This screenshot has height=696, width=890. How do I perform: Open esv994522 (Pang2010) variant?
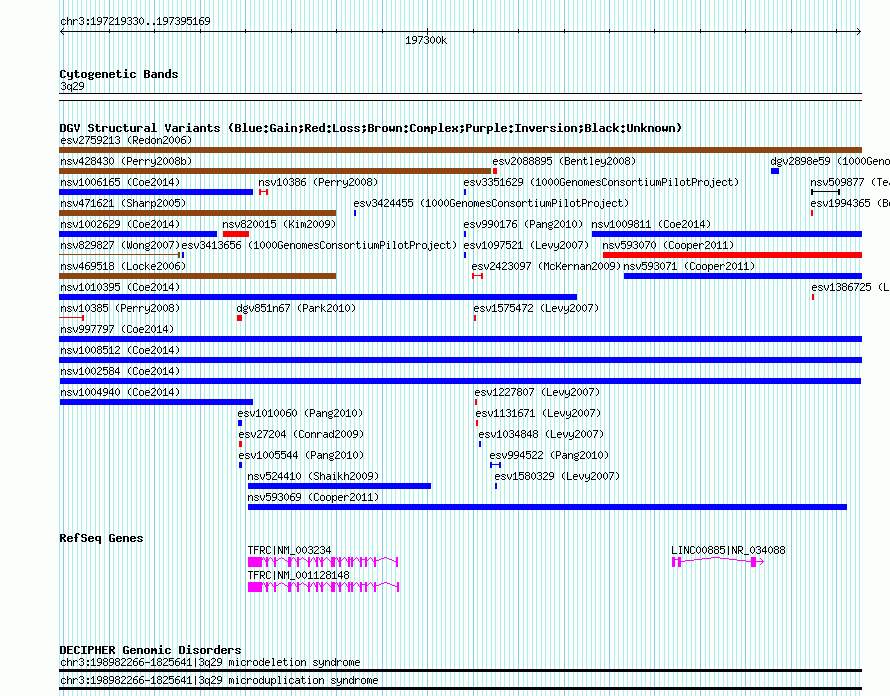pyautogui.click(x=549, y=455)
